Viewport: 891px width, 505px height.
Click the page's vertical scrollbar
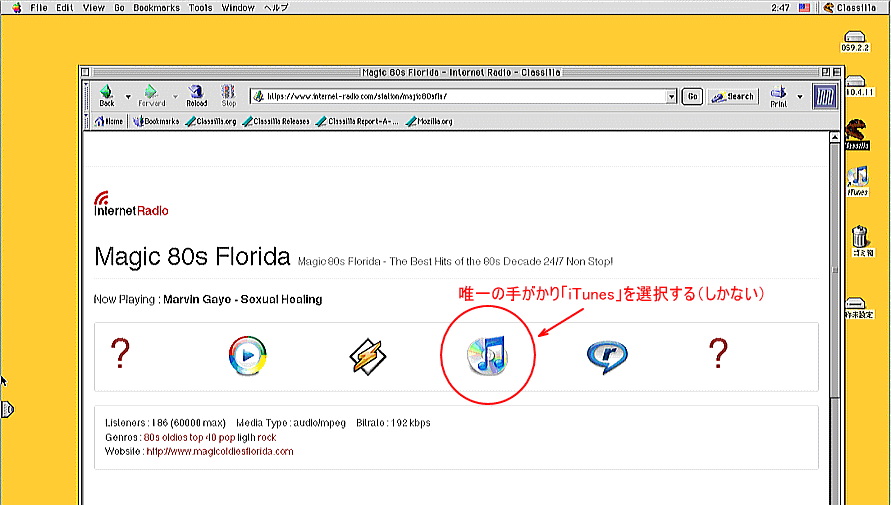click(x=836, y=320)
